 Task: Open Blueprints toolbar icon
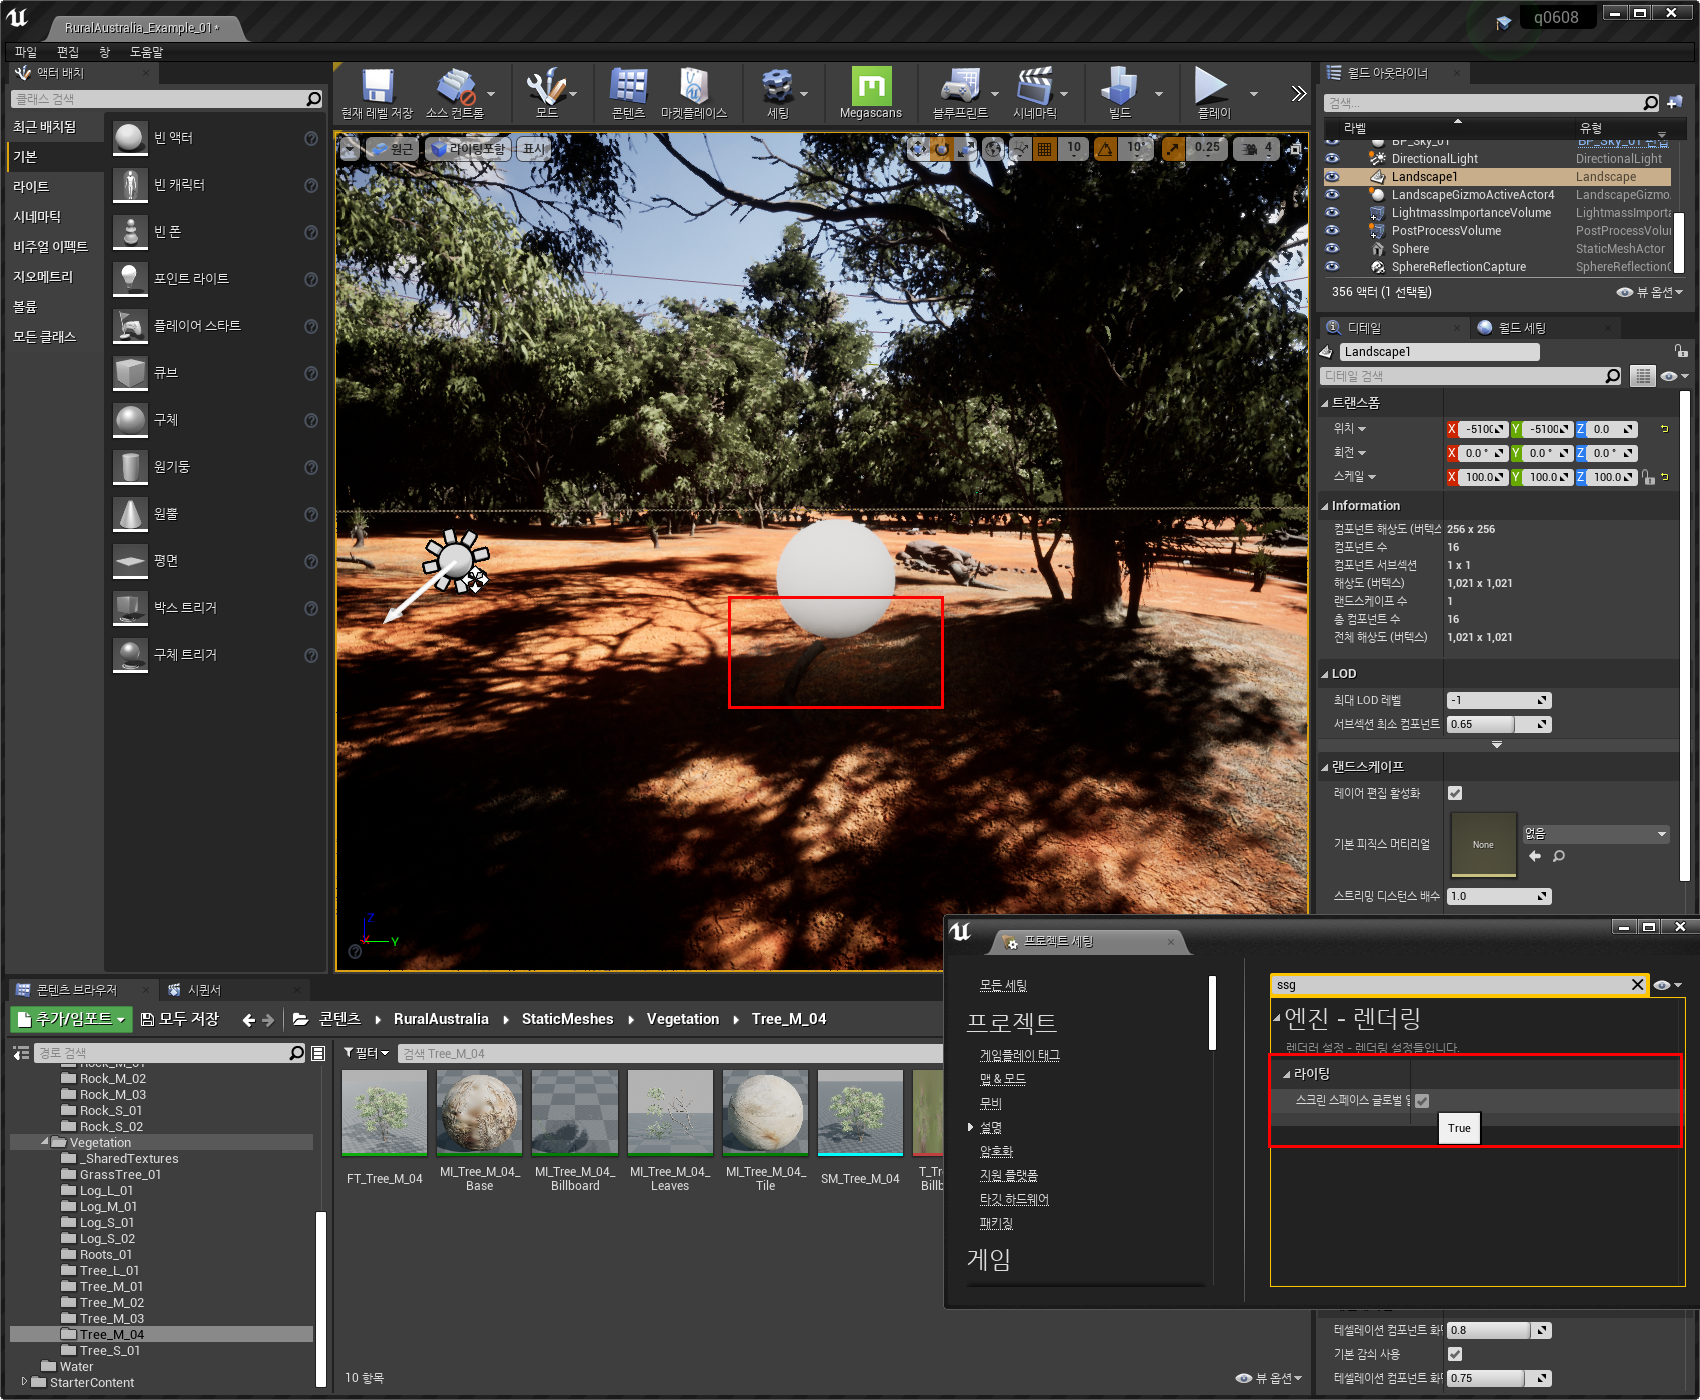pos(960,87)
